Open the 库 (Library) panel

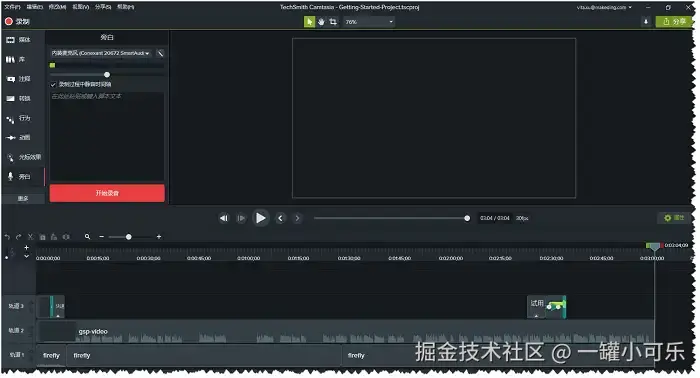pos(16,59)
